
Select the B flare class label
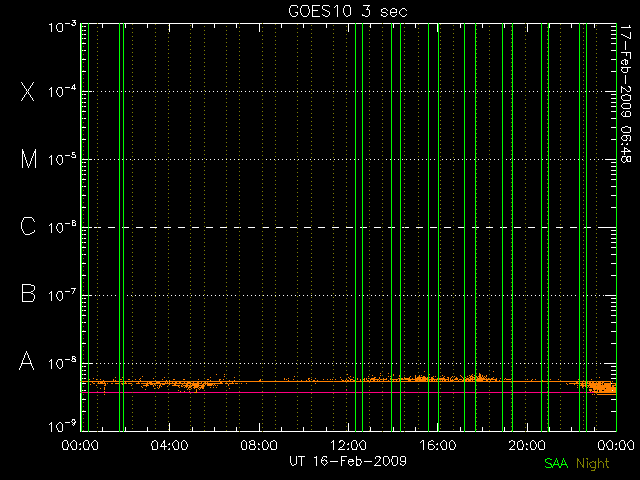(x=28, y=293)
